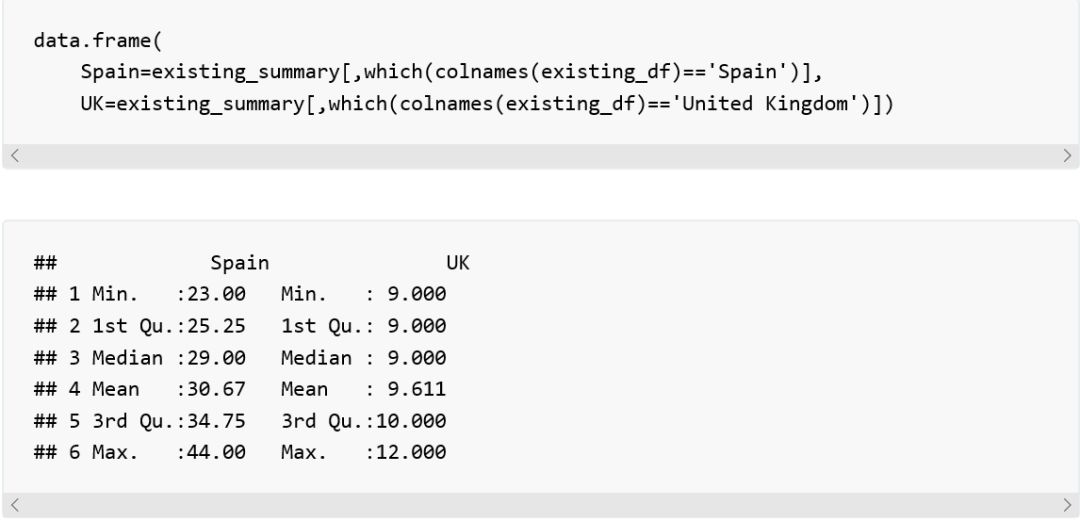This screenshot has width=1080, height=521.
Task: Click left scroll arrow of the code block
Action: [x=14, y=156]
